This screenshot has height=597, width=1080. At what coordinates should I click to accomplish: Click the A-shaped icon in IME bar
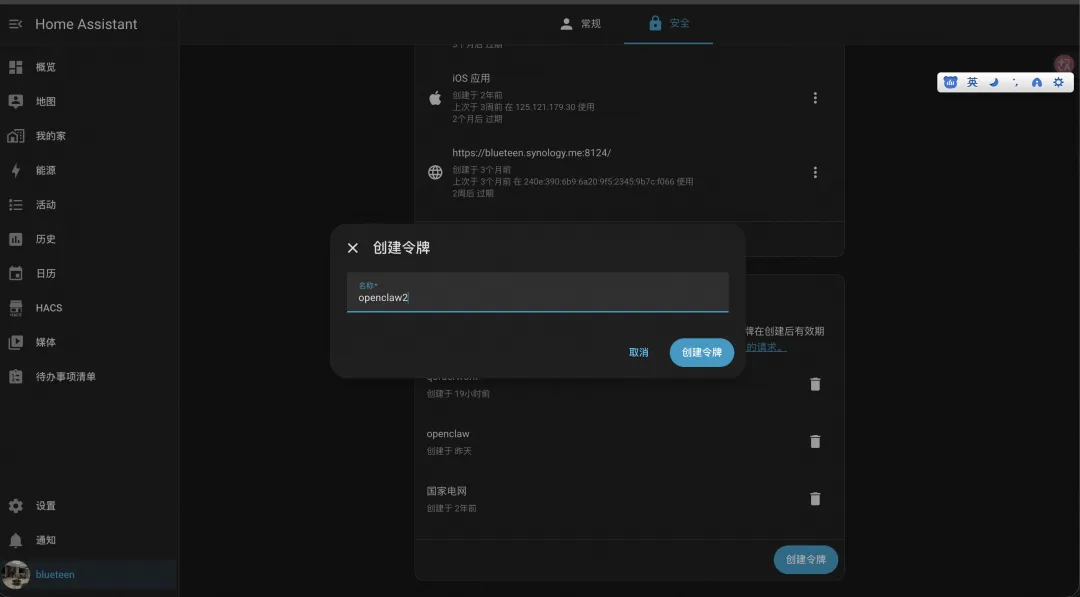[1037, 83]
